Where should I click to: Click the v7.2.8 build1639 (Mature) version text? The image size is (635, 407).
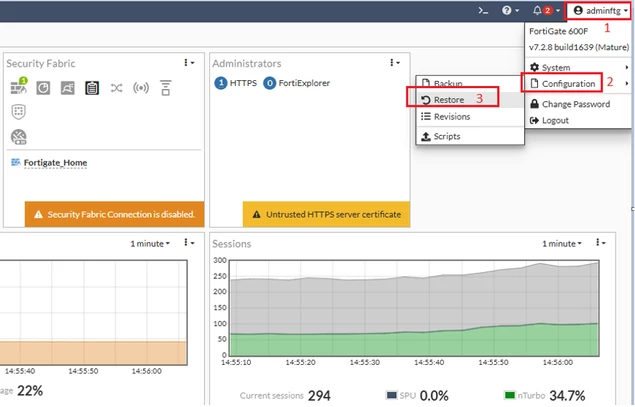pyautogui.click(x=579, y=47)
